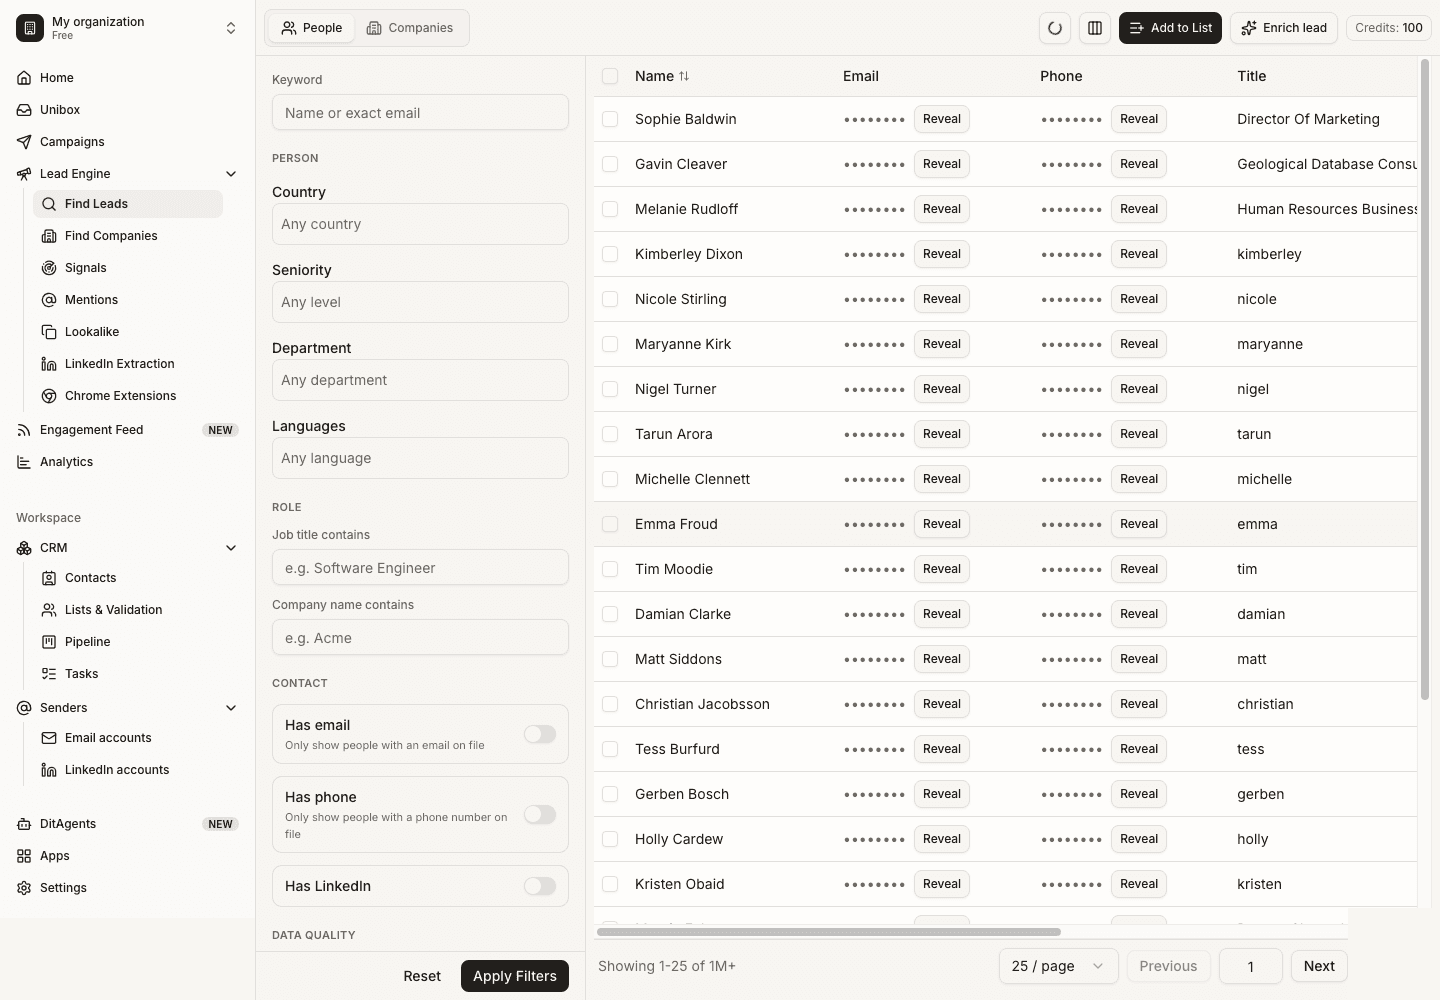Viewport: 1440px width, 1000px height.
Task: Open Find Companies building icon
Action: click(x=49, y=236)
